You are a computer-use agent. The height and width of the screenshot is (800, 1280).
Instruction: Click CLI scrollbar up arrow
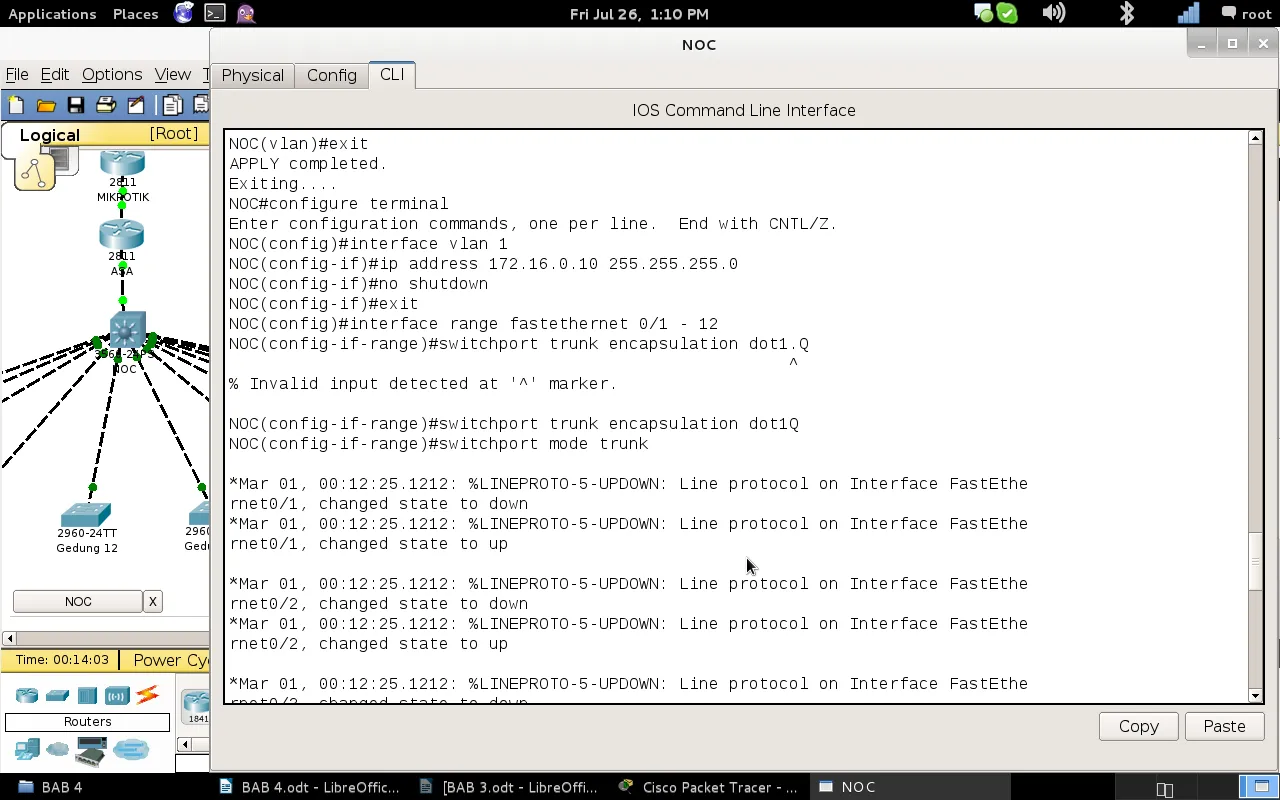point(1255,139)
